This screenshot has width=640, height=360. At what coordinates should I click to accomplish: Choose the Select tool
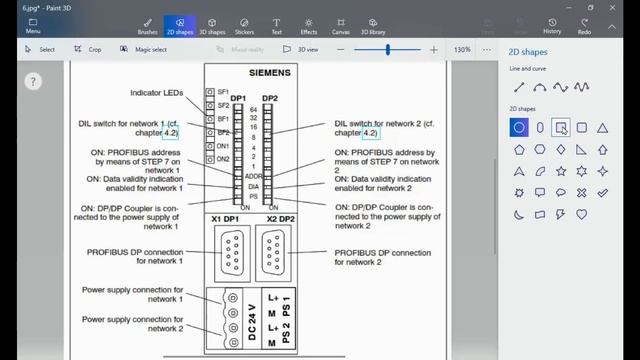[x=40, y=49]
